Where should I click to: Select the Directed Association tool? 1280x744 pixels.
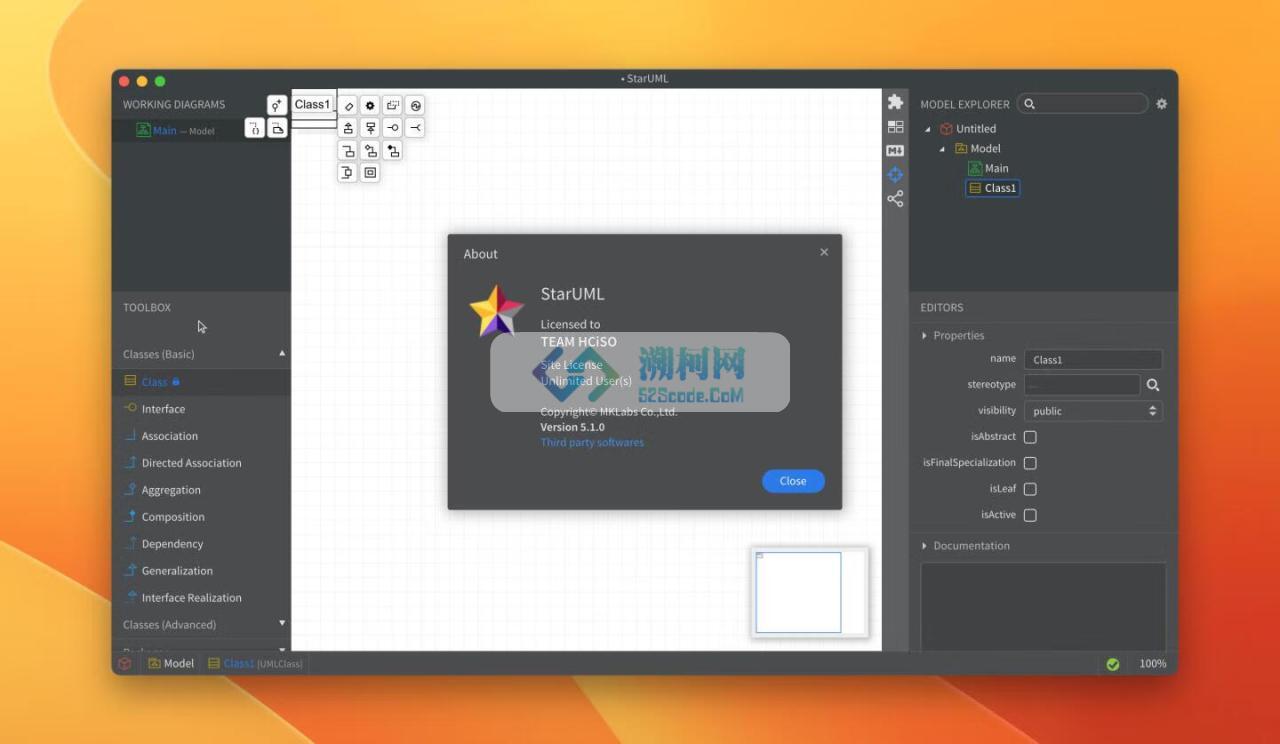coord(201,463)
